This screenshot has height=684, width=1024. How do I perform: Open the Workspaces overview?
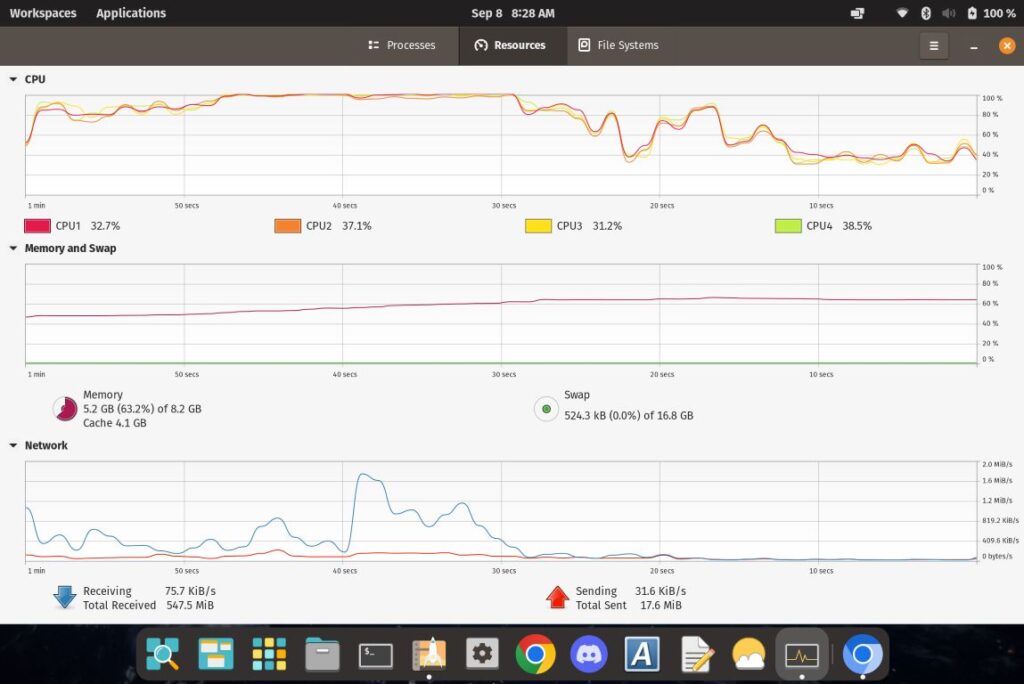(42, 13)
